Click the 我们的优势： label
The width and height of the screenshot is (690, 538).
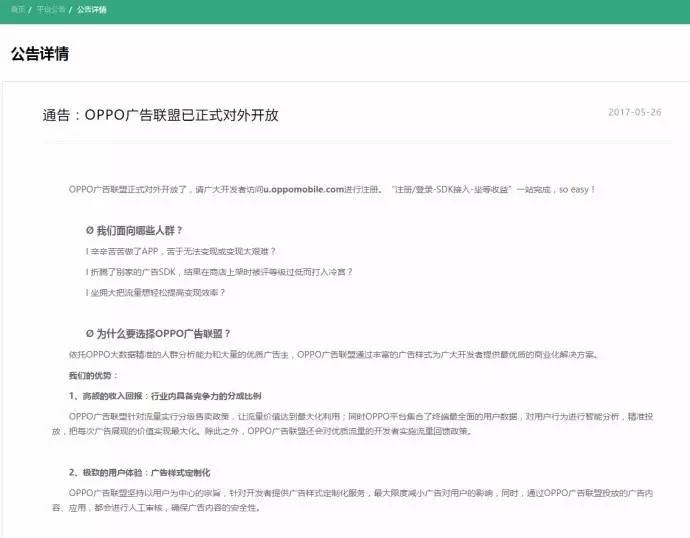[x=93, y=375]
